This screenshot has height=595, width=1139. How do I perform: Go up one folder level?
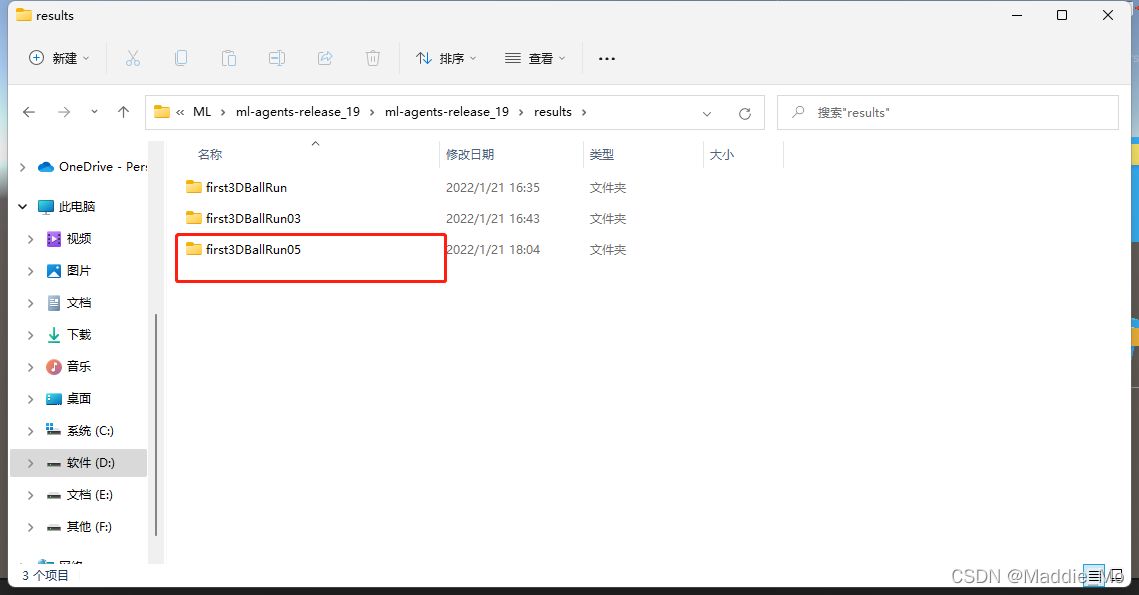[123, 112]
